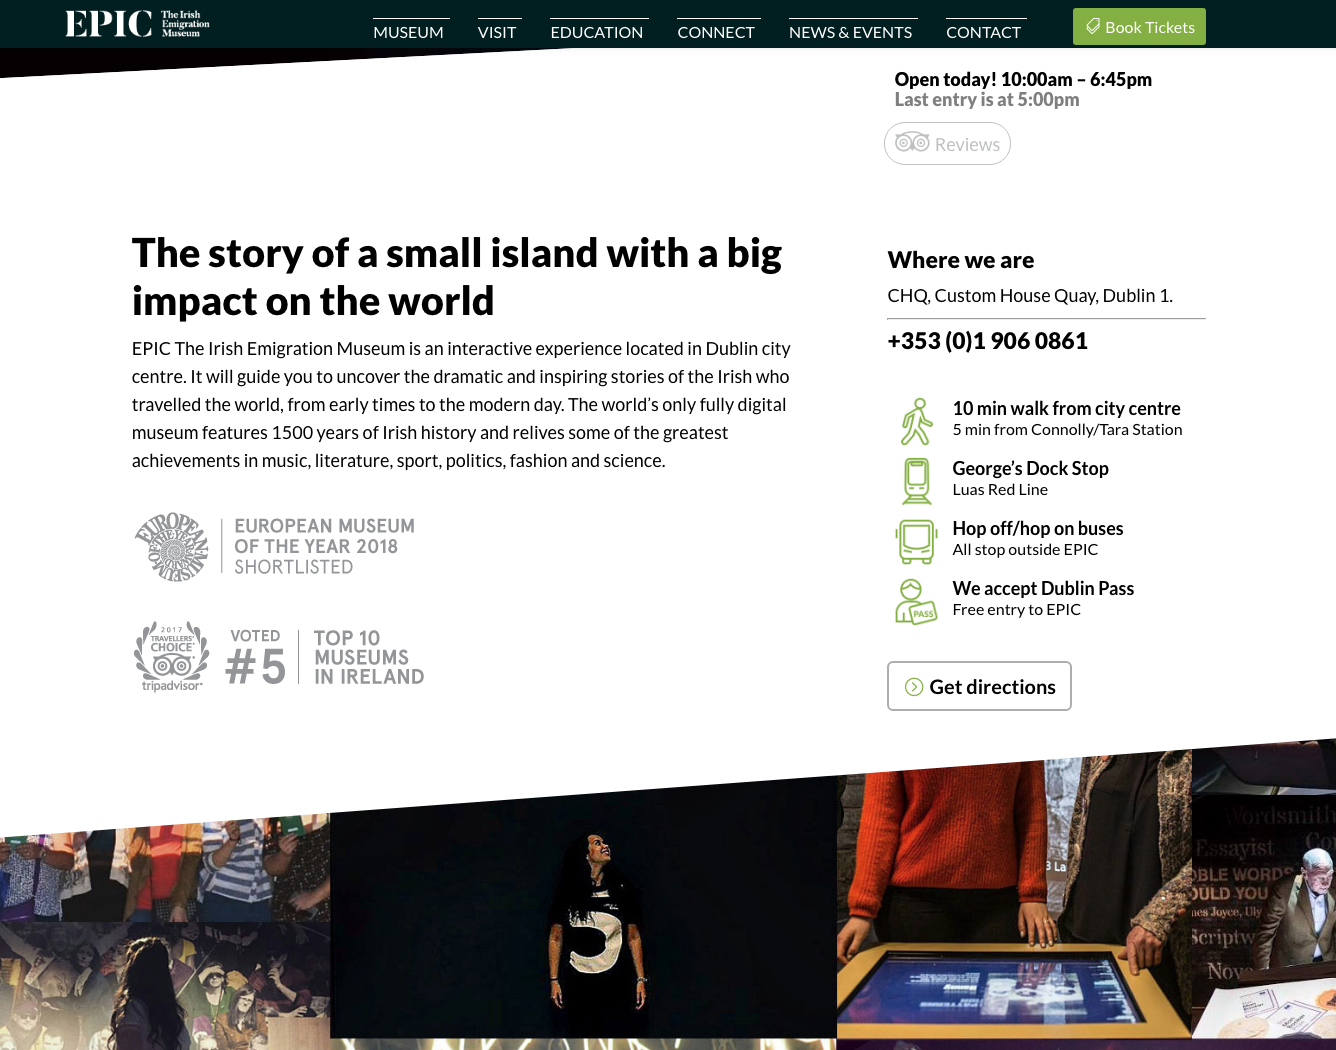
Task: Open the Education menu
Action: (x=597, y=32)
